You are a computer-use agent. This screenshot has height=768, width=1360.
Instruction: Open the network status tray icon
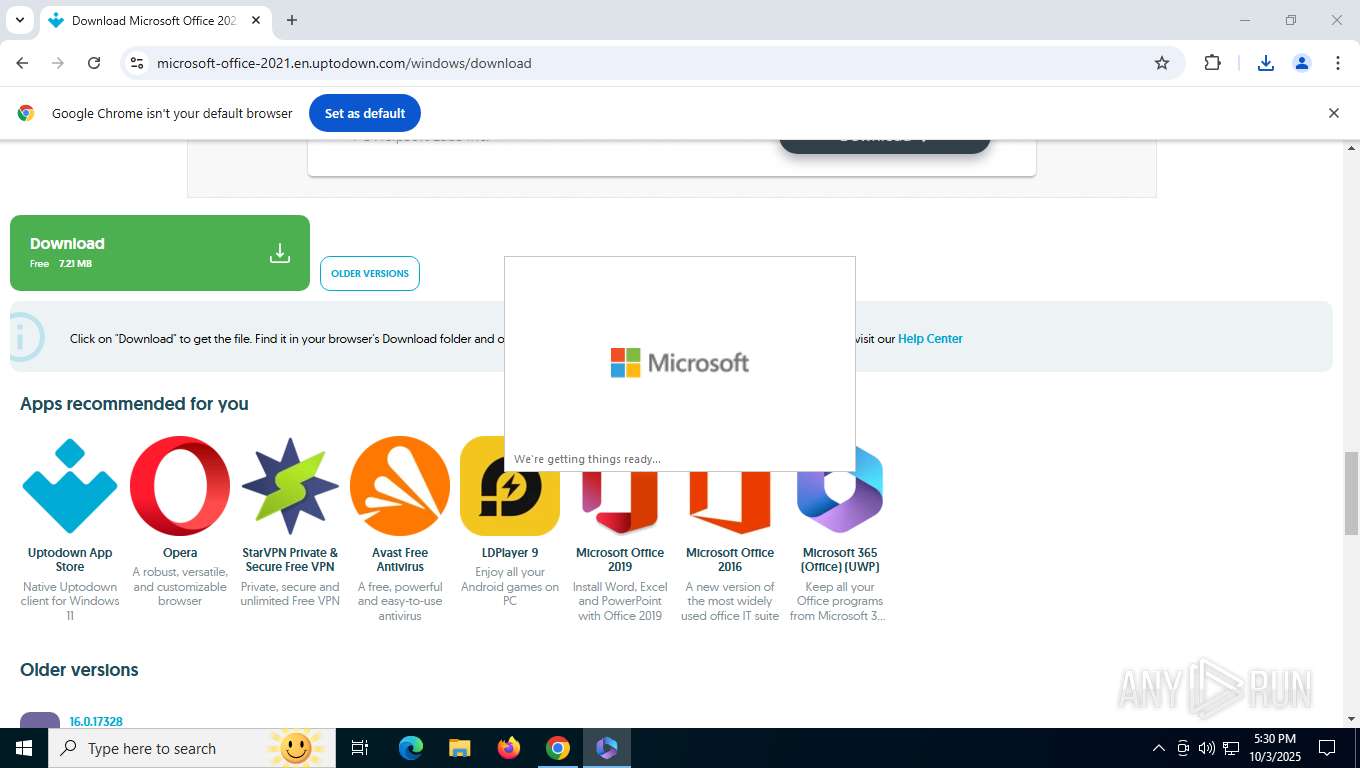[1231, 748]
